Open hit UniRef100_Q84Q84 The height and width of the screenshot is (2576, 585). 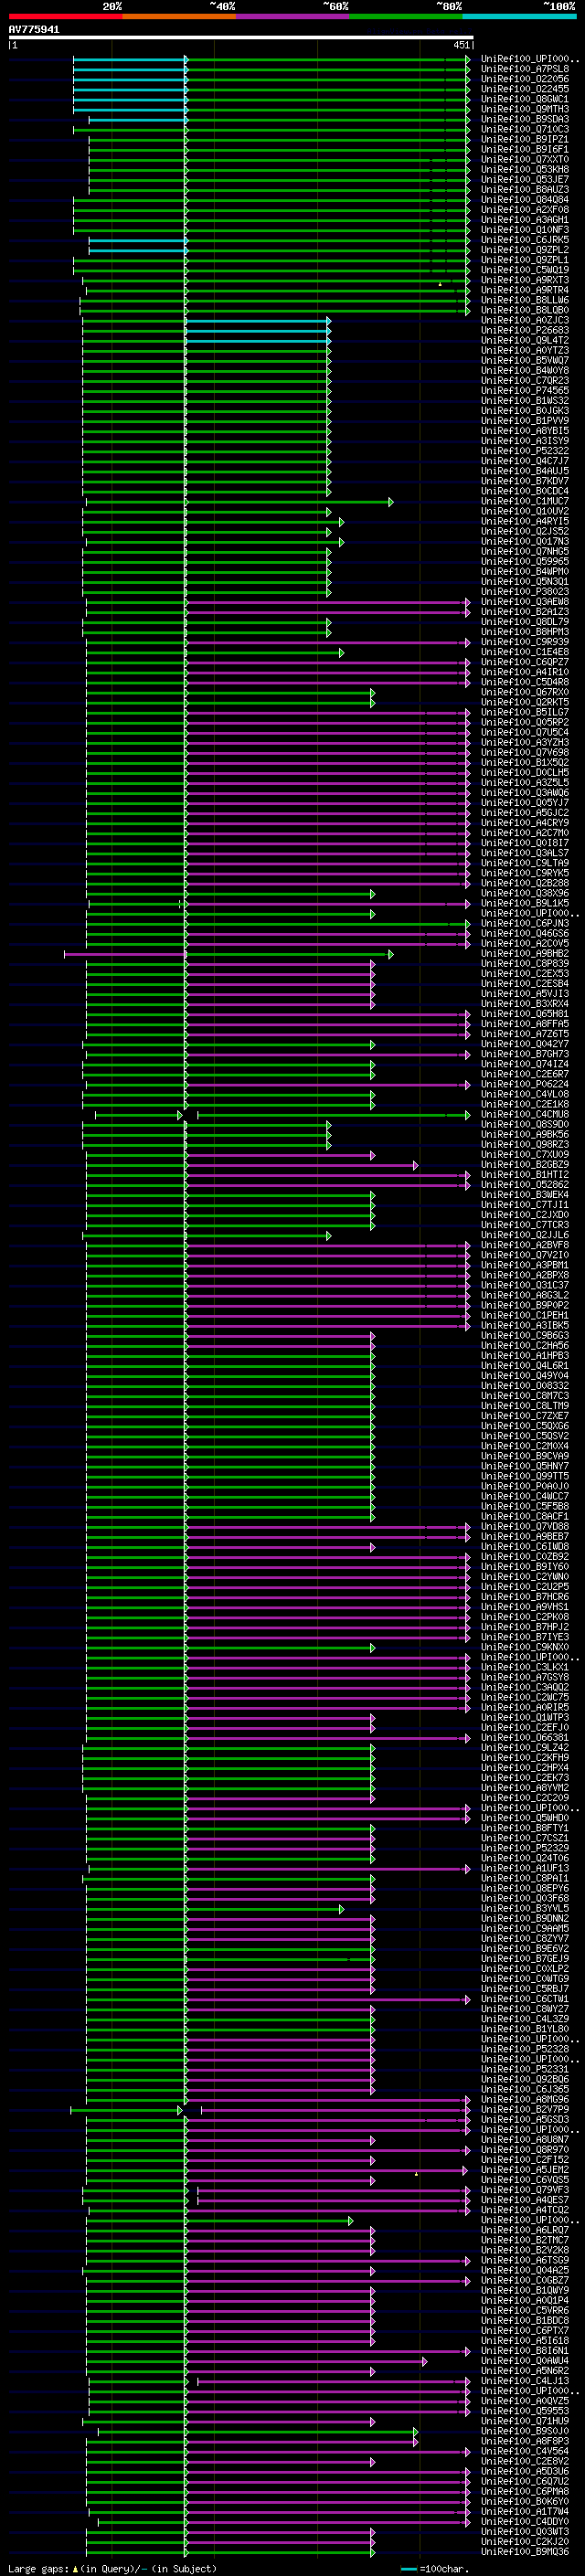[x=525, y=199]
